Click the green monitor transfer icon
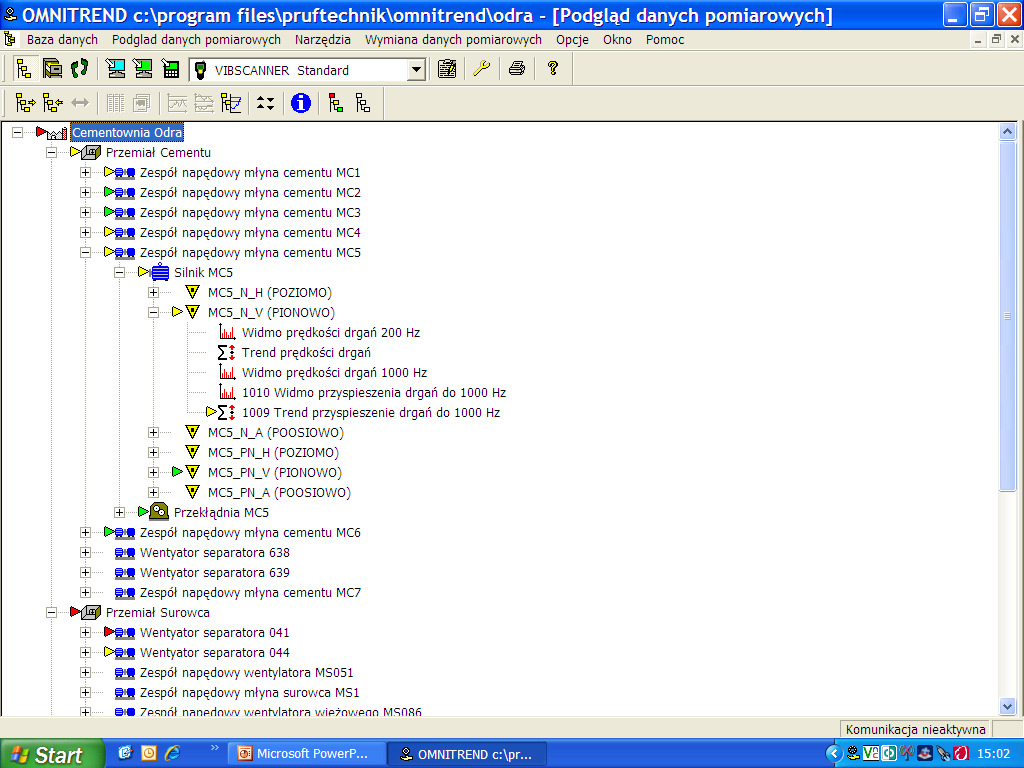Screen dimensions: 1024x768 point(143,69)
